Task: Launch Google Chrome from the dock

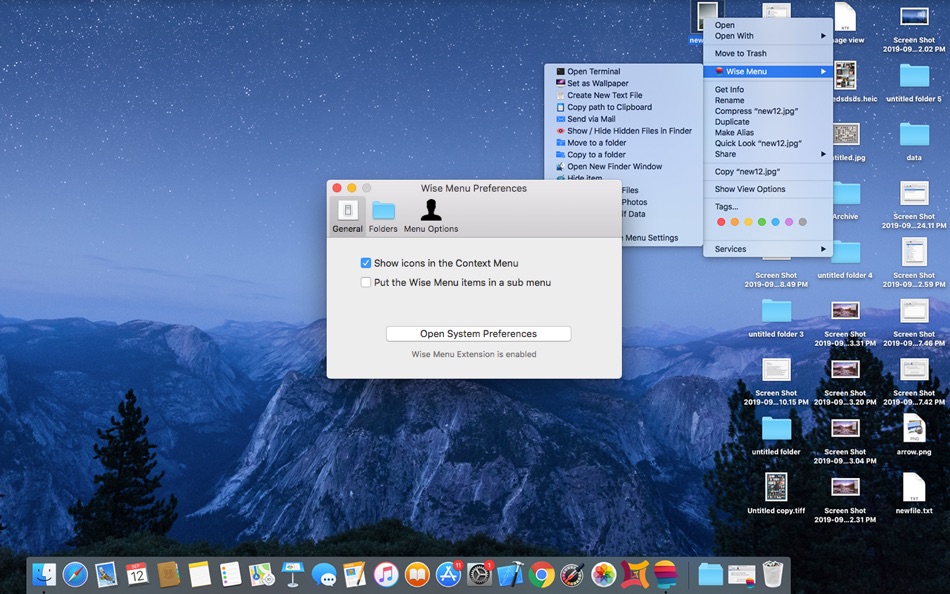Action: (x=542, y=574)
